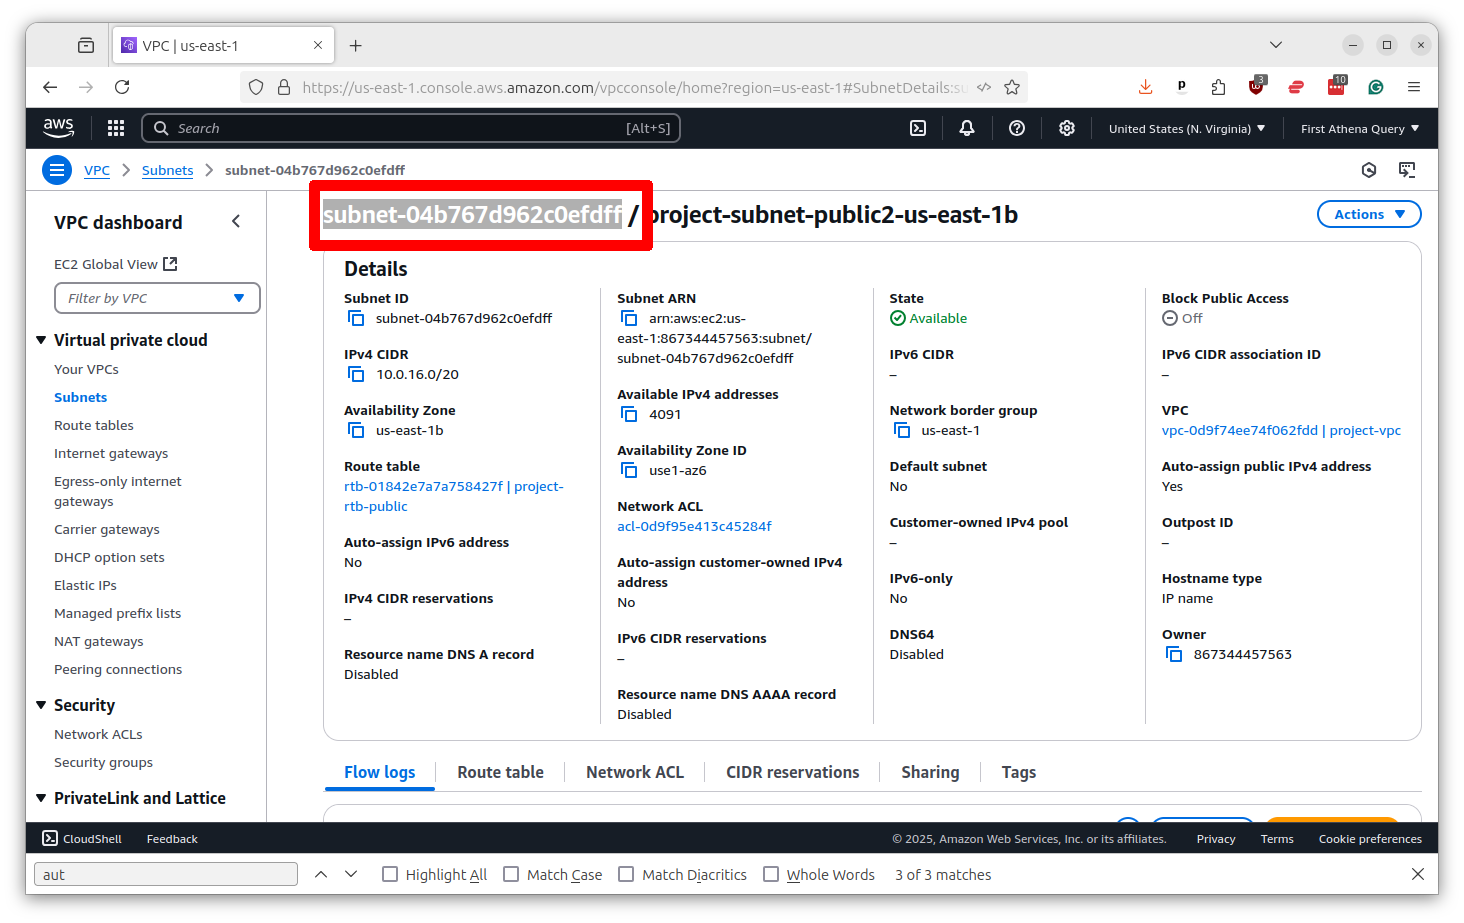1464x923 pixels.
Task: Copy the Subnet ID to clipboard
Action: tap(356, 317)
